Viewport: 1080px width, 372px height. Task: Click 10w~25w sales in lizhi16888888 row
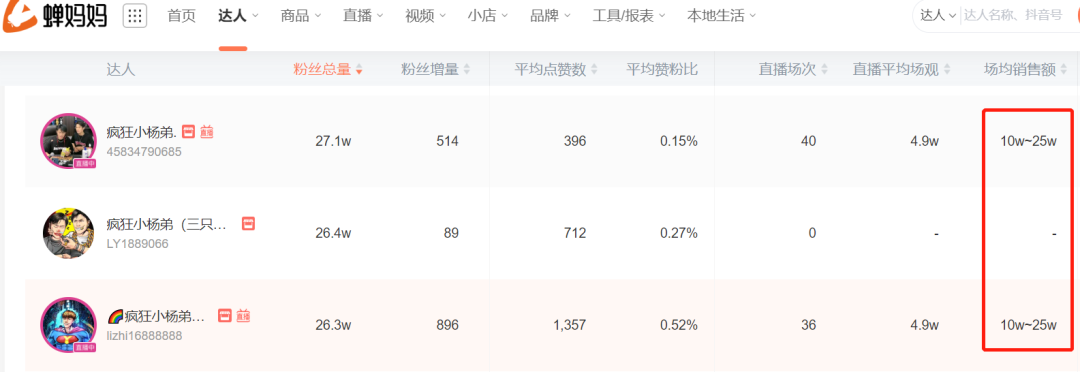tap(1028, 325)
